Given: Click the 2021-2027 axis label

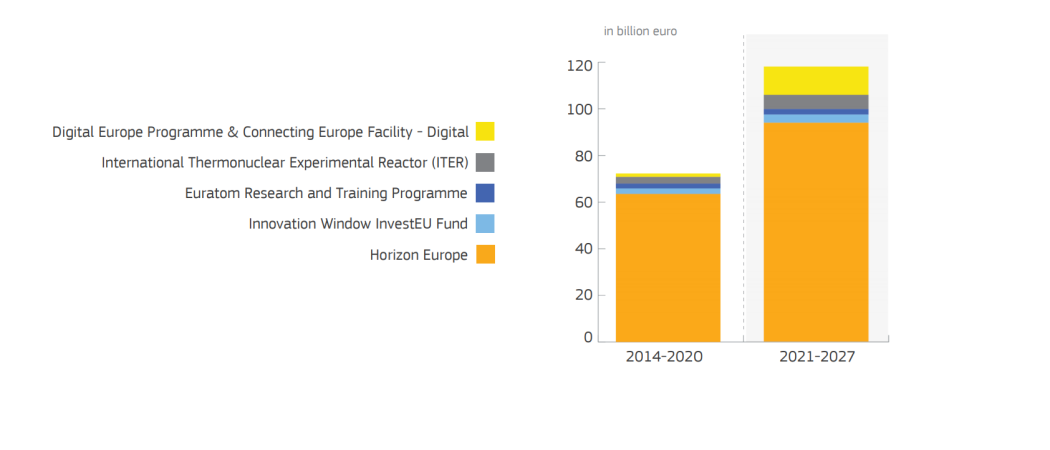Looking at the screenshot, I should tap(817, 357).
